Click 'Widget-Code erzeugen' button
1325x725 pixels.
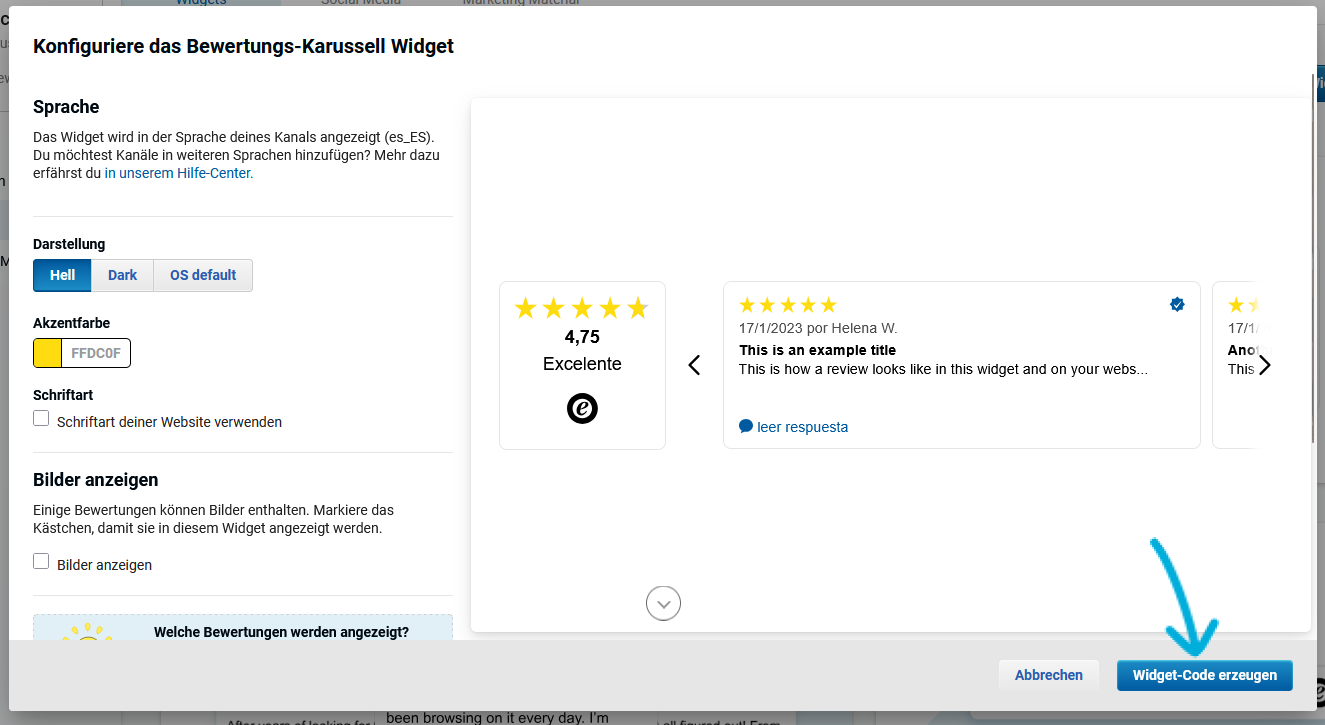tap(1204, 675)
